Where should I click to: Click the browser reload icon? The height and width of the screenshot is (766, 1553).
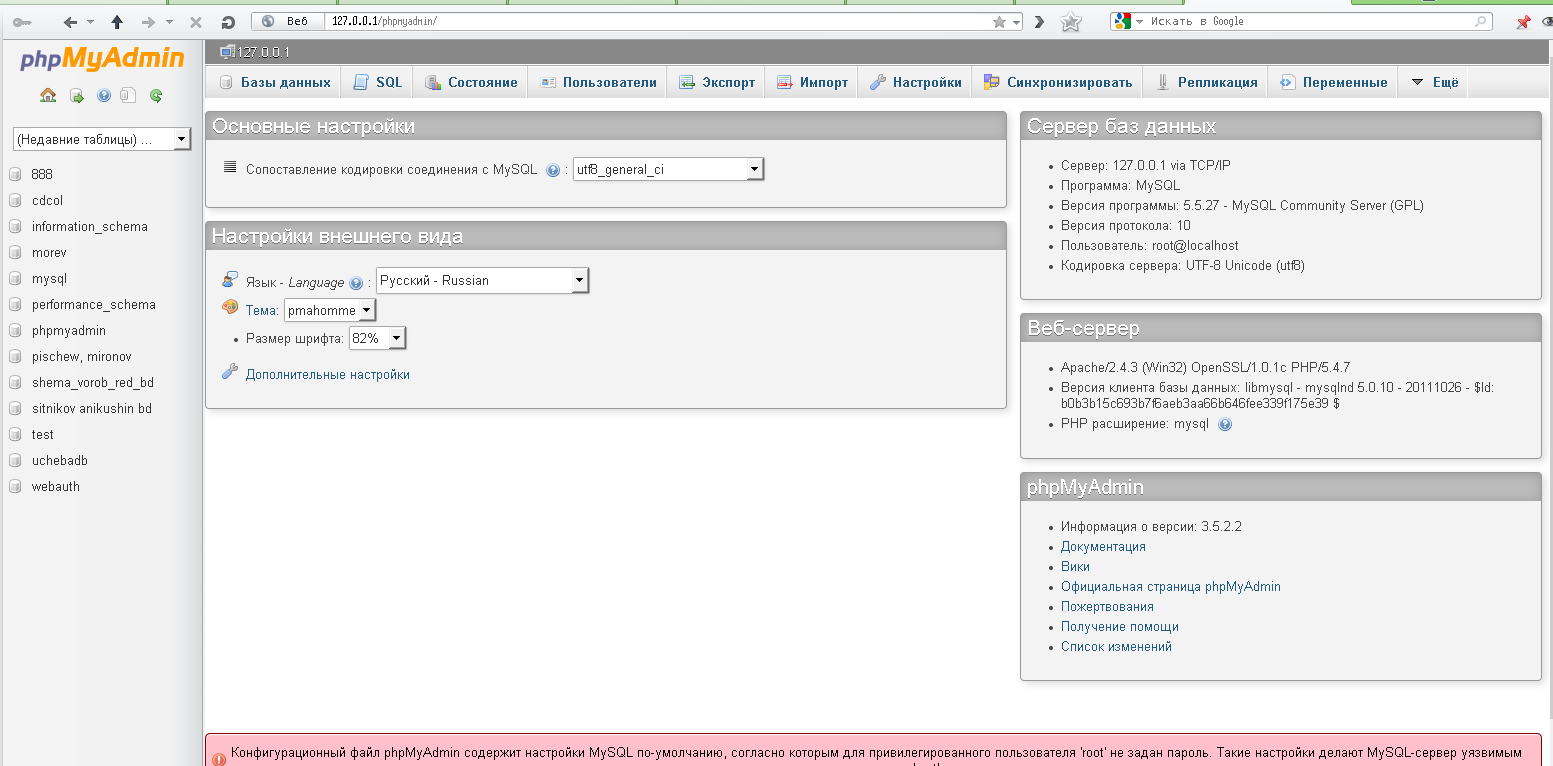pyautogui.click(x=228, y=22)
